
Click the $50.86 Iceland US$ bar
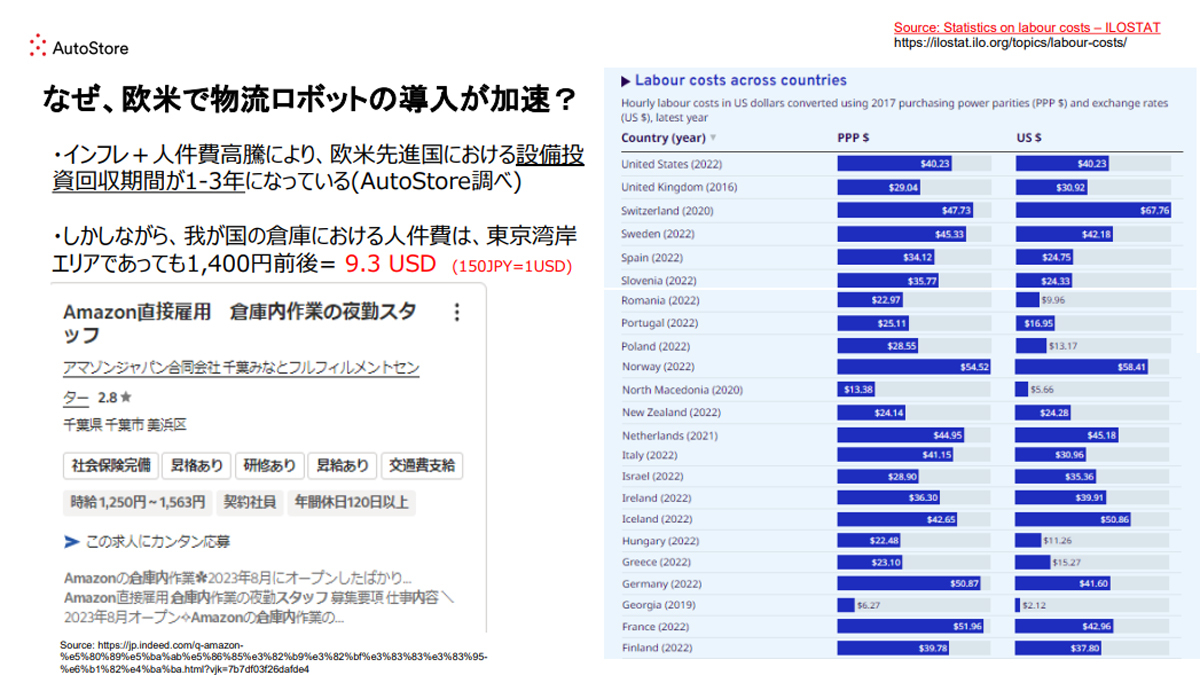1074,519
